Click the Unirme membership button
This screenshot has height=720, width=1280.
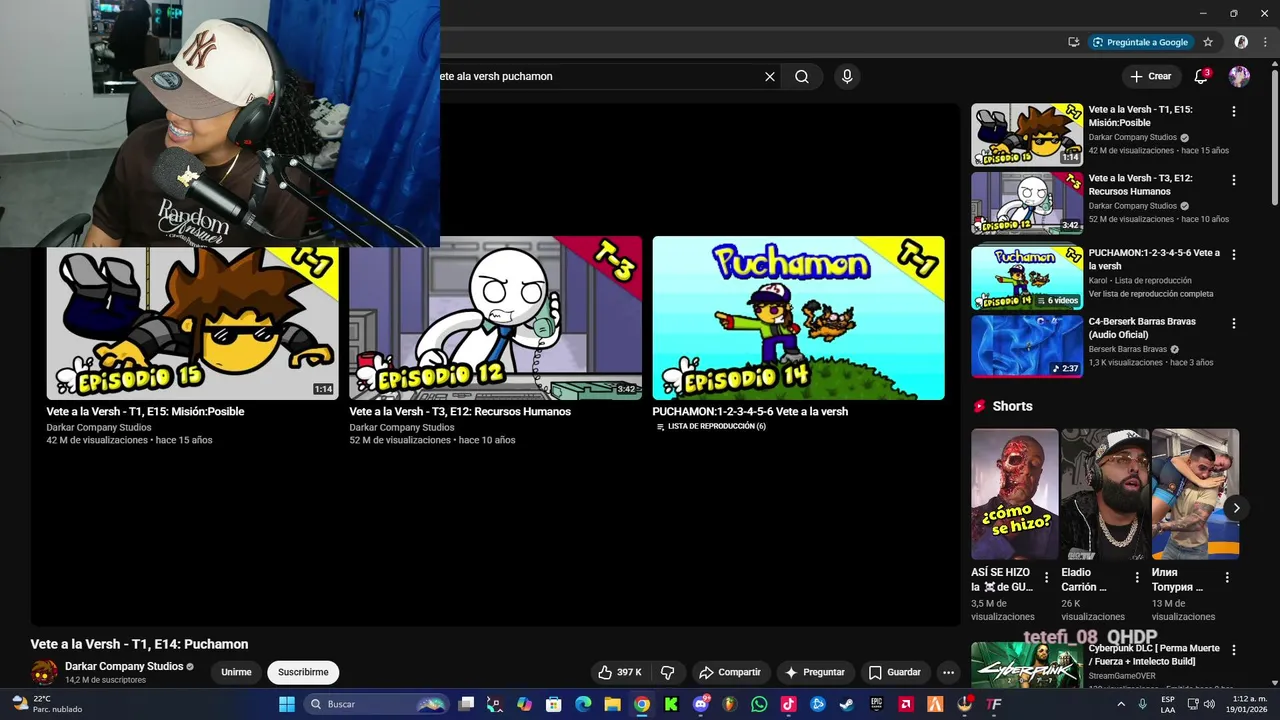[x=236, y=672]
